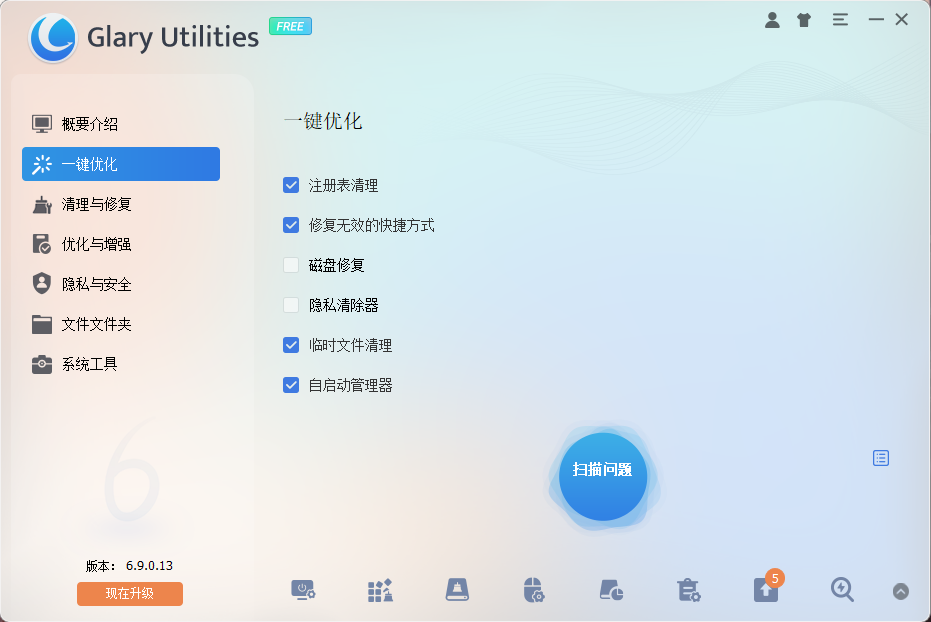Open the skin/theme shirt icon
Screen dimensions: 931x622
(804, 20)
